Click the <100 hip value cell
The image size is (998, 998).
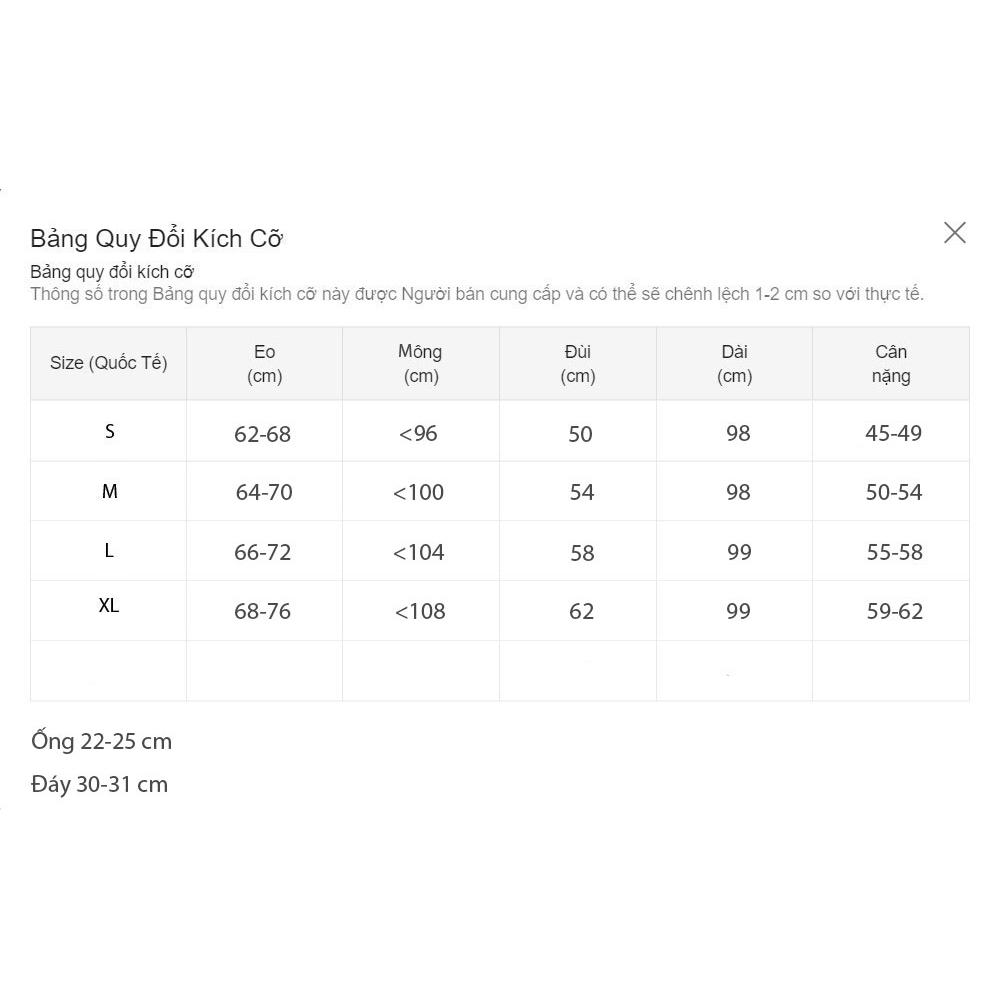(421, 491)
